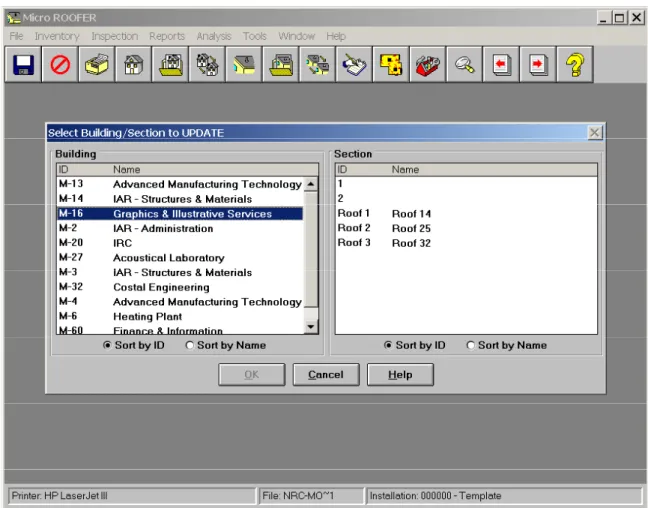
Task: Click building list scroll down arrow
Action: click(x=310, y=327)
